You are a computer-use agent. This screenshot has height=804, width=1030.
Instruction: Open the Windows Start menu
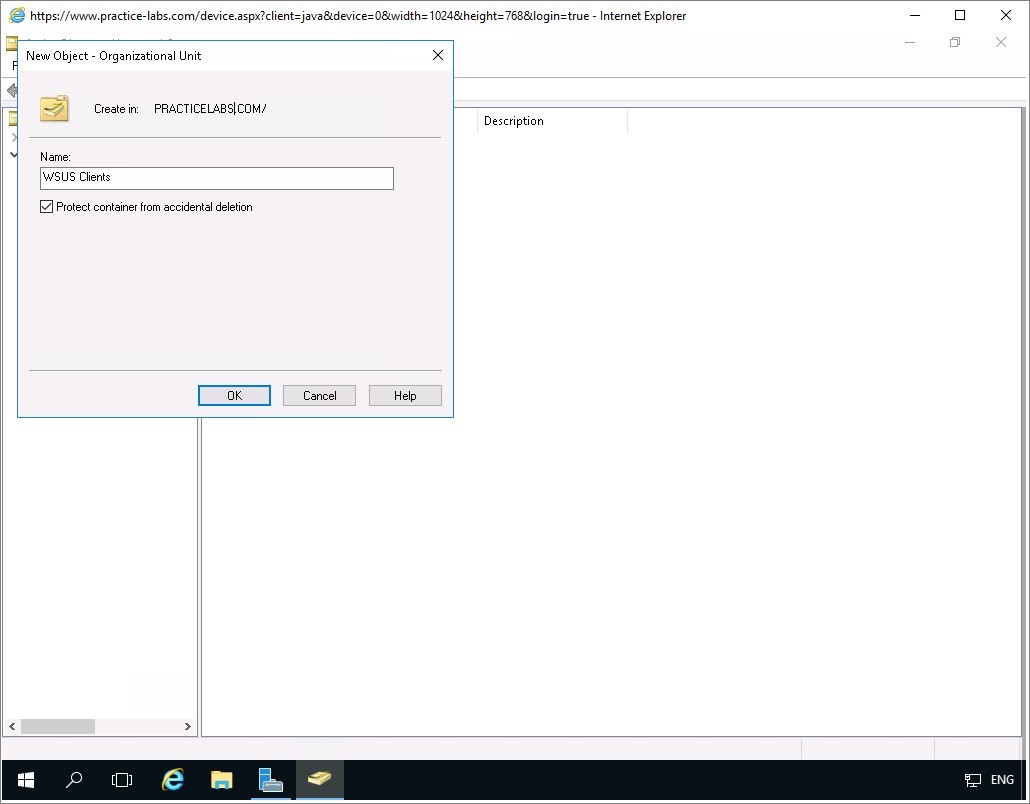pyautogui.click(x=25, y=780)
